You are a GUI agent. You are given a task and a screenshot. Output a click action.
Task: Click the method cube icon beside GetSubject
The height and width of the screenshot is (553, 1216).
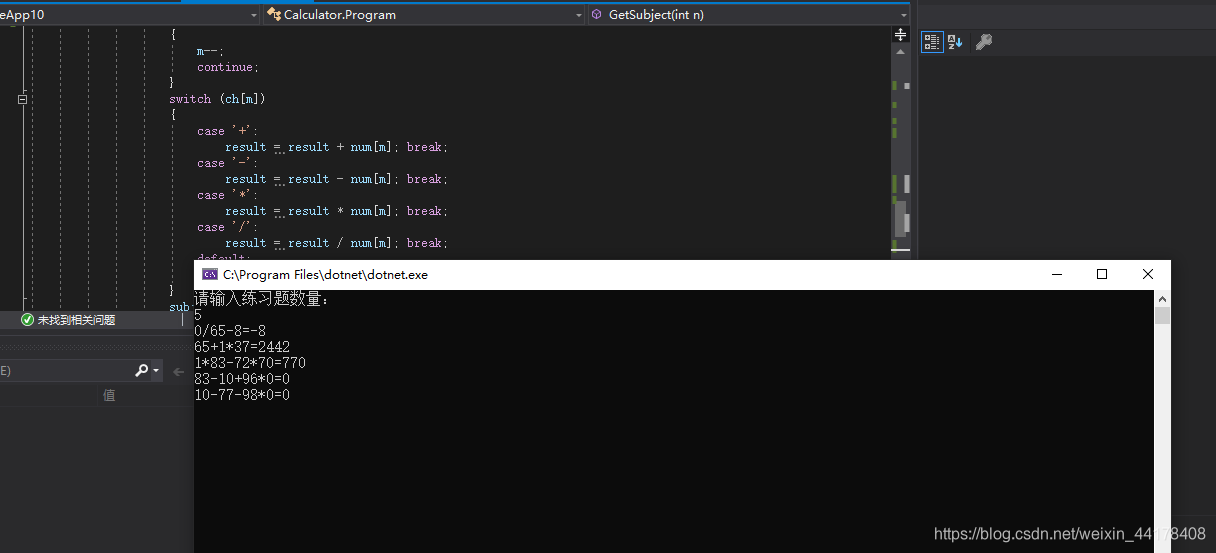coord(596,15)
